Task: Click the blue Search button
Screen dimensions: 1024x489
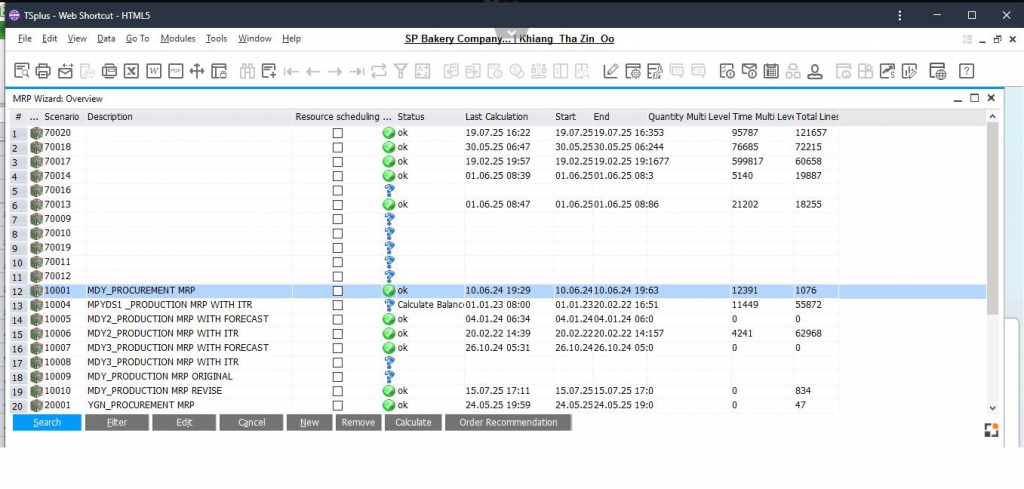Action: (x=46, y=423)
